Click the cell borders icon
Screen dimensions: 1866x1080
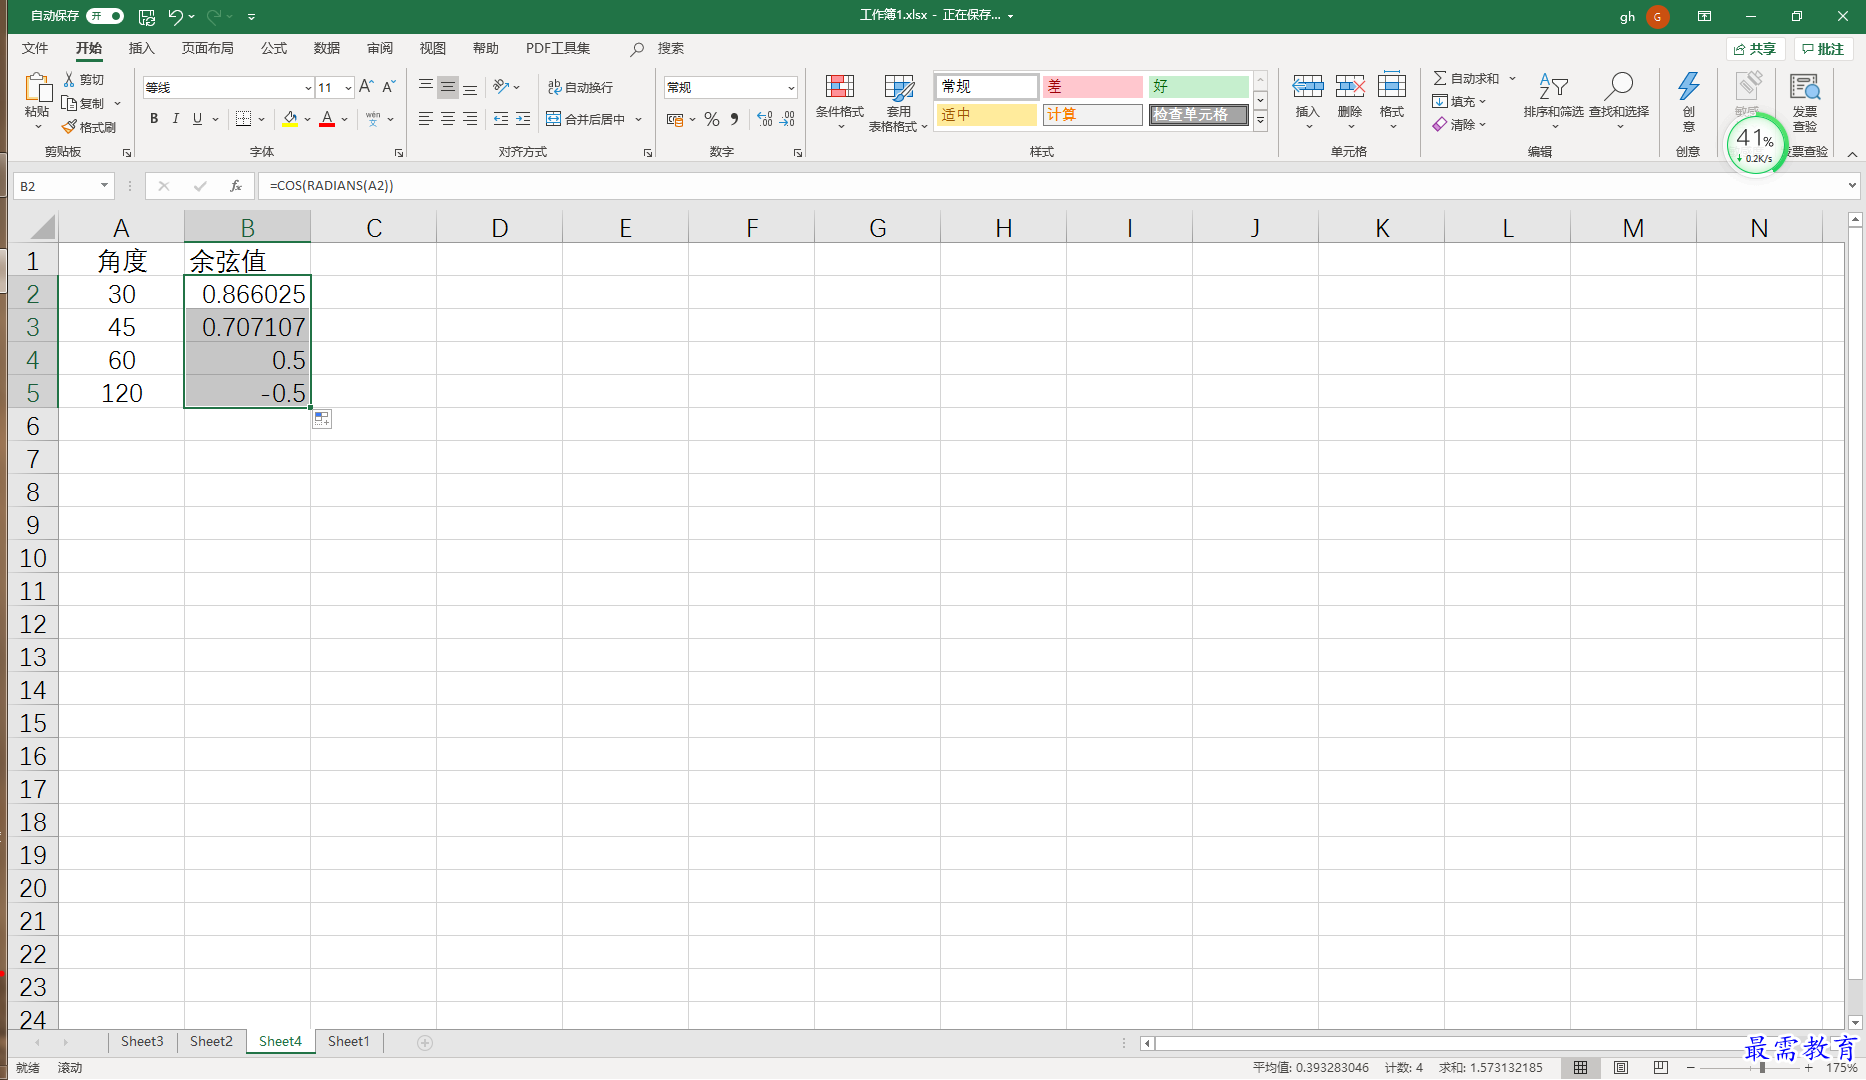pos(244,119)
